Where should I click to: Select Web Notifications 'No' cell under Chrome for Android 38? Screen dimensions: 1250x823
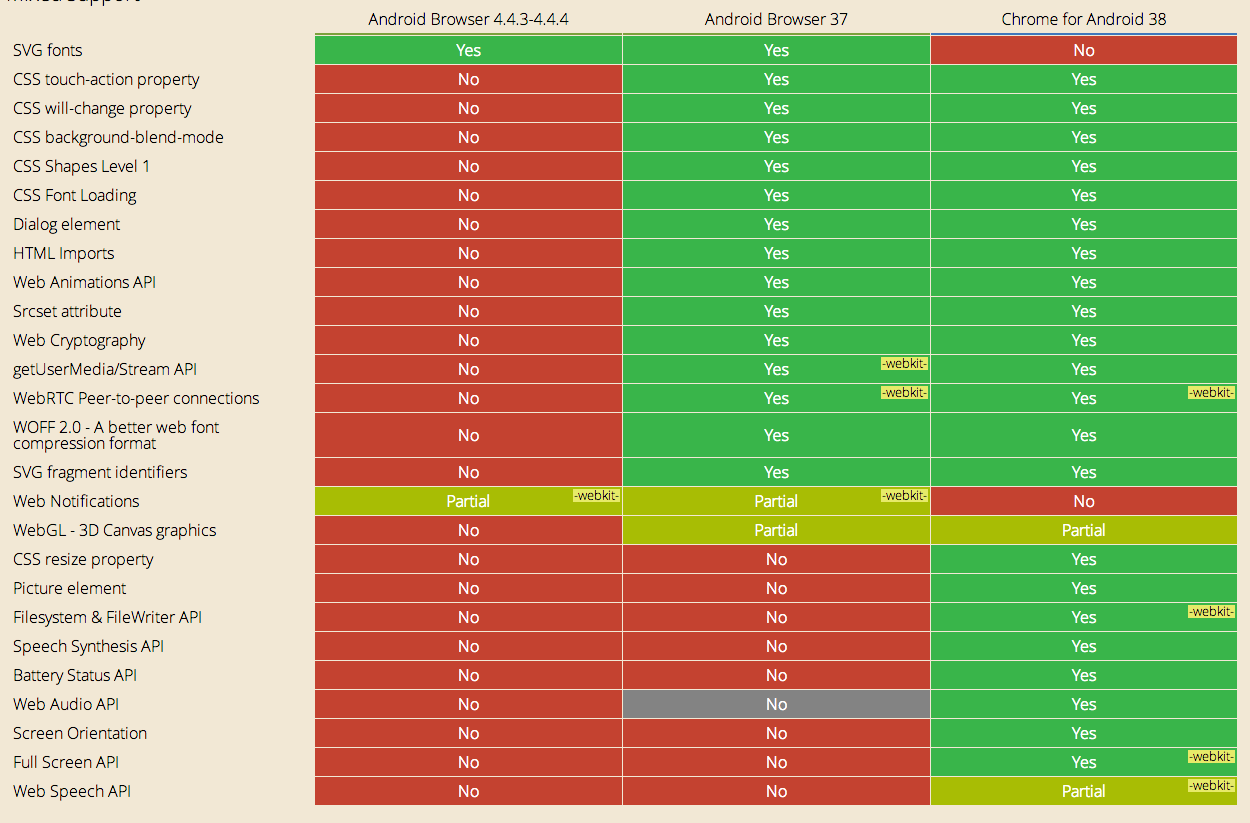(x=1084, y=501)
